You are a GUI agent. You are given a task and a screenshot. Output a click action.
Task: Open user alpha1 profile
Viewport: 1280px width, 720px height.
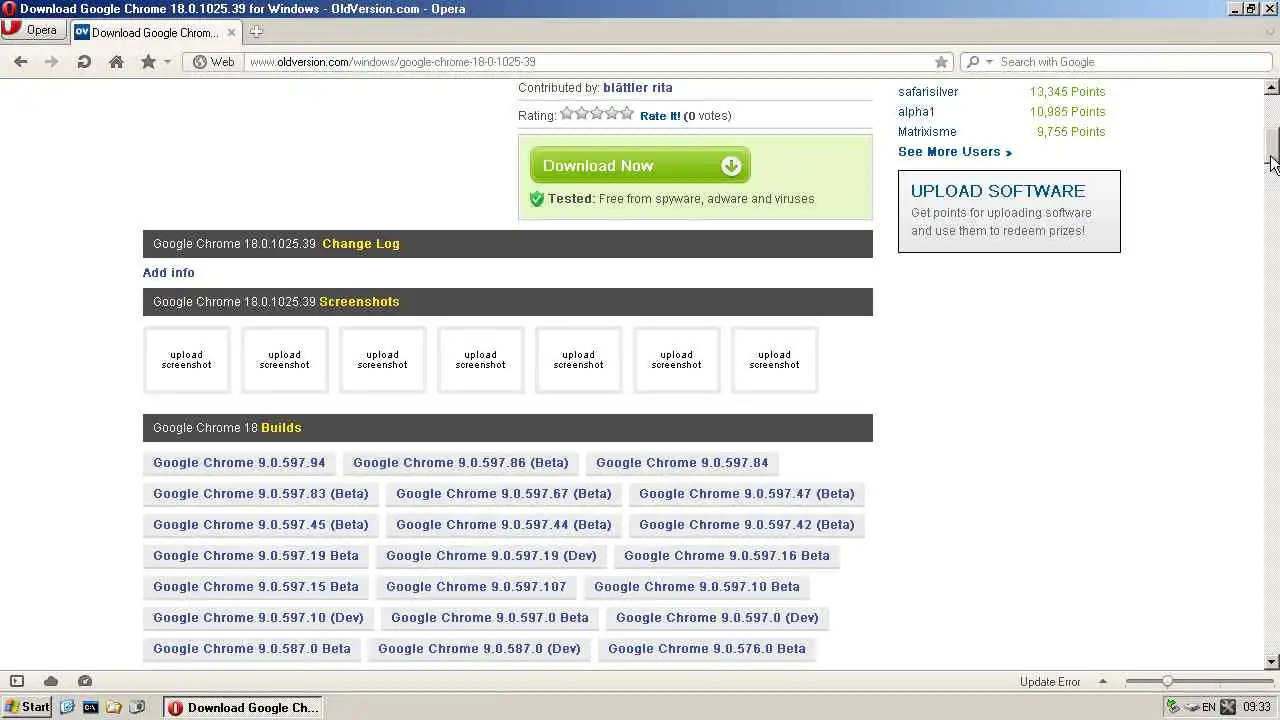point(916,112)
